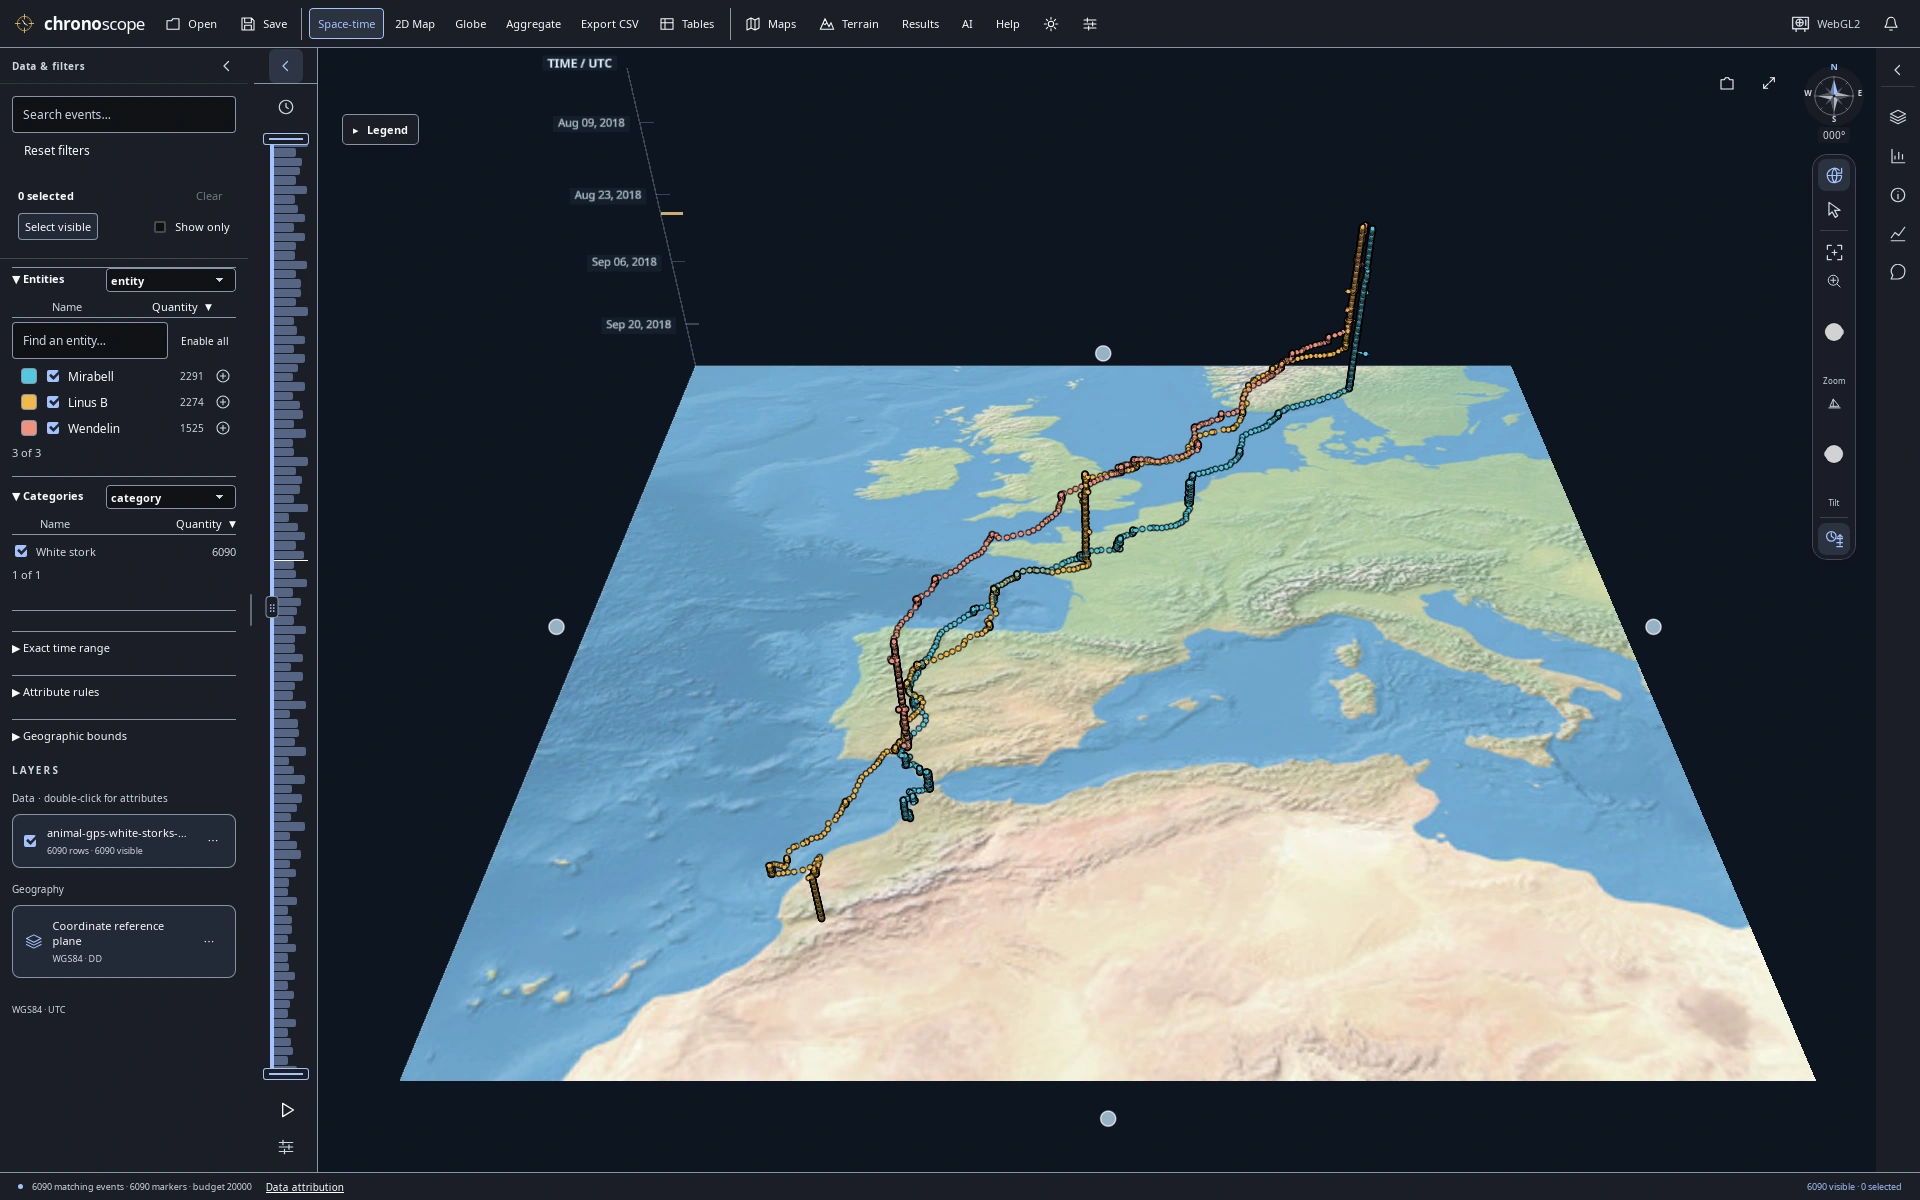Toggle the time-axis globe-clock icon

click(x=1834, y=538)
